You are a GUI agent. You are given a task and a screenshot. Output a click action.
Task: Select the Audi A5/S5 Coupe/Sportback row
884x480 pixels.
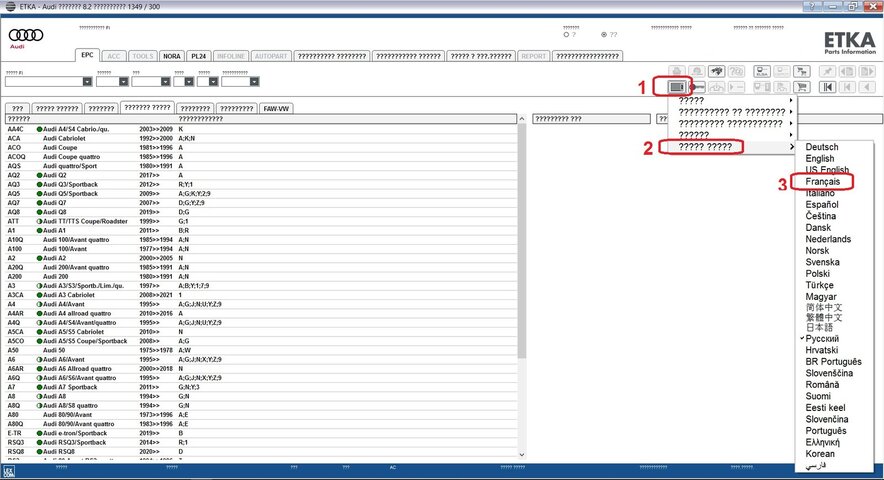pyautogui.click(x=261, y=341)
